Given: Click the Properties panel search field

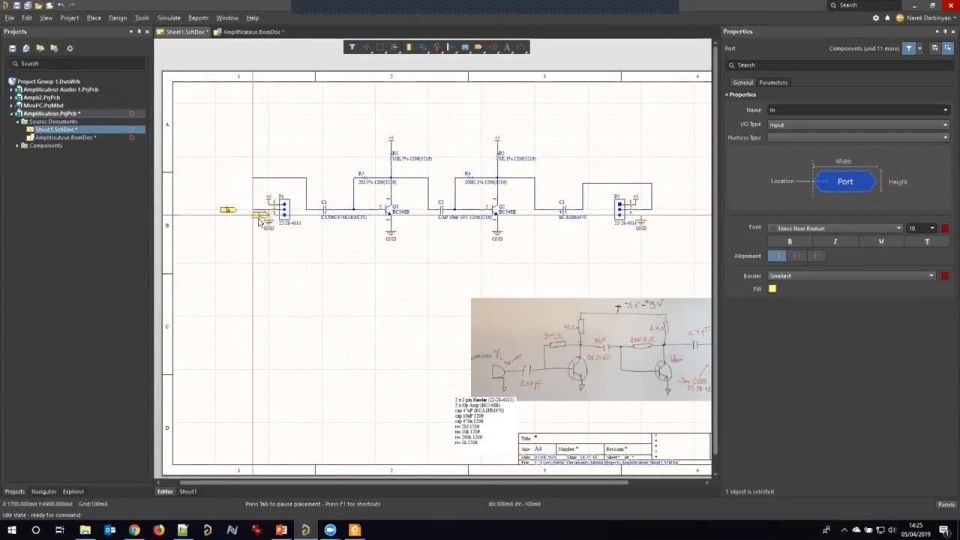Looking at the screenshot, I should (839, 65).
